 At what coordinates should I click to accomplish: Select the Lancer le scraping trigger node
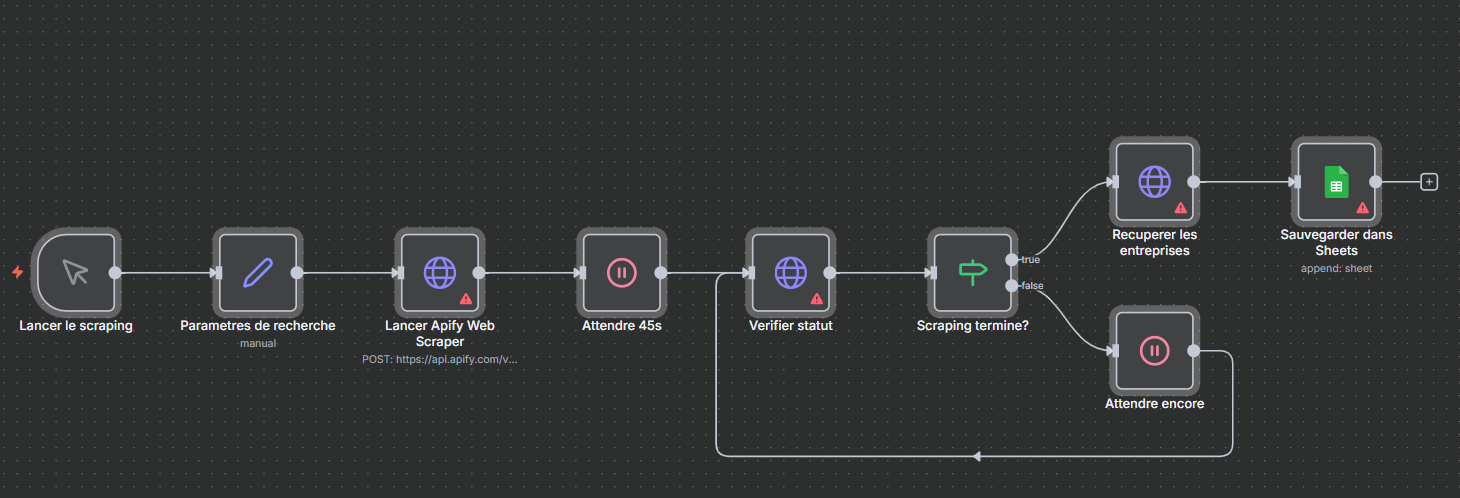click(76, 271)
